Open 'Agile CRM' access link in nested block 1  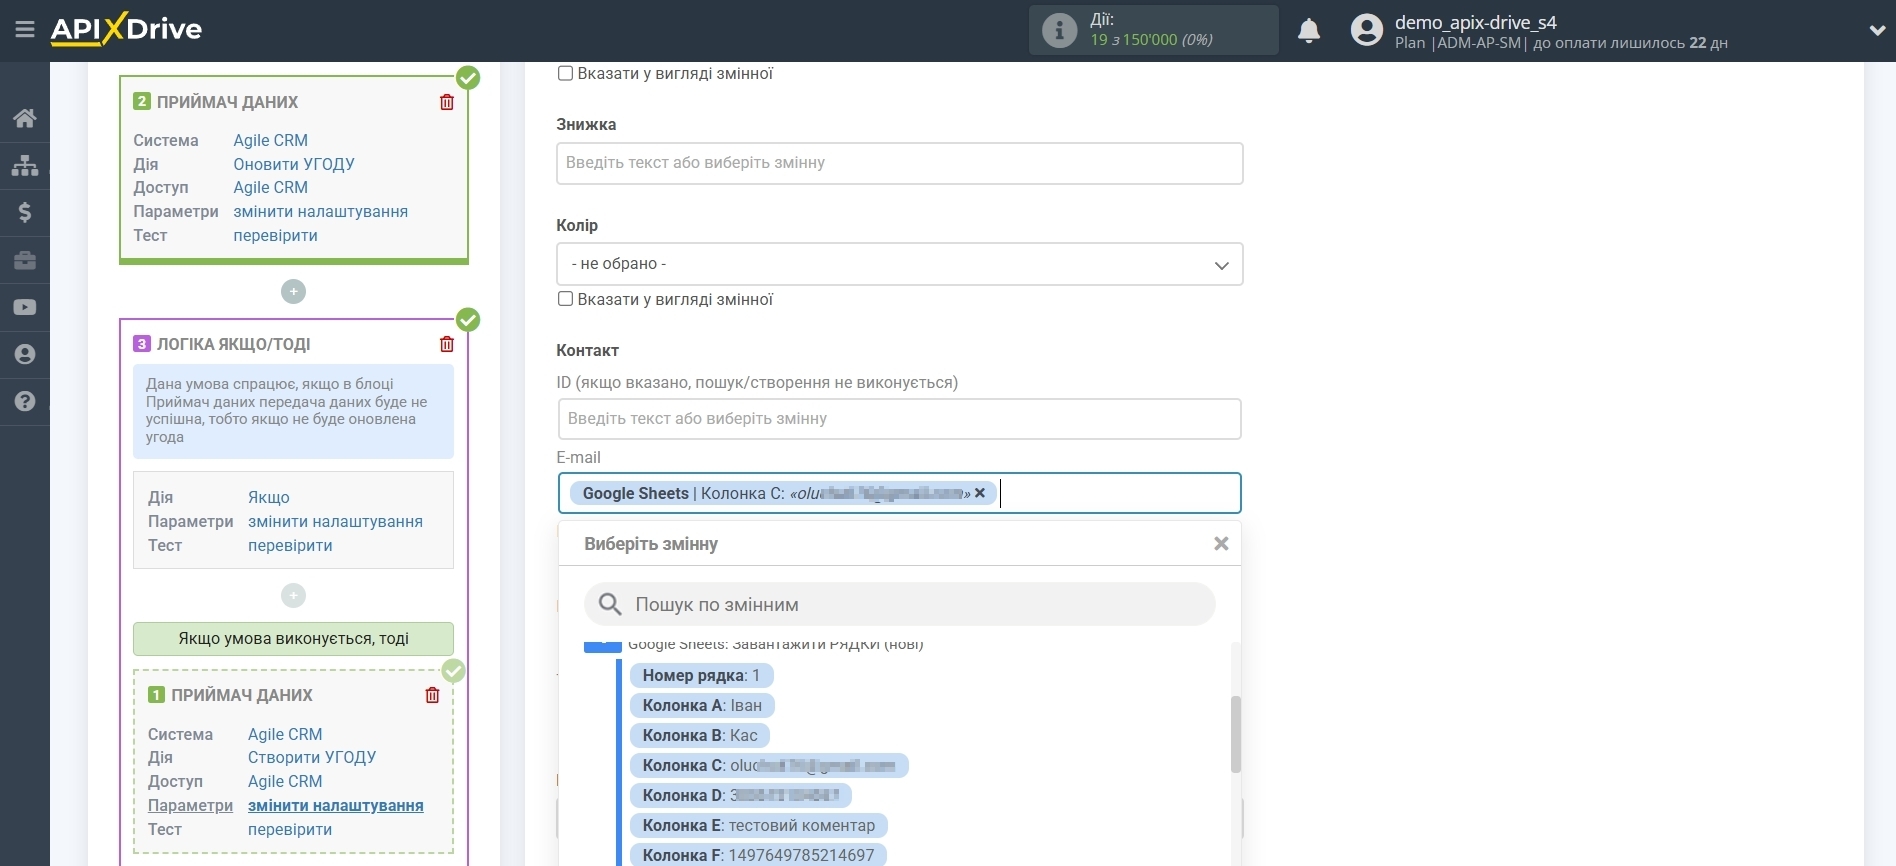tap(285, 781)
